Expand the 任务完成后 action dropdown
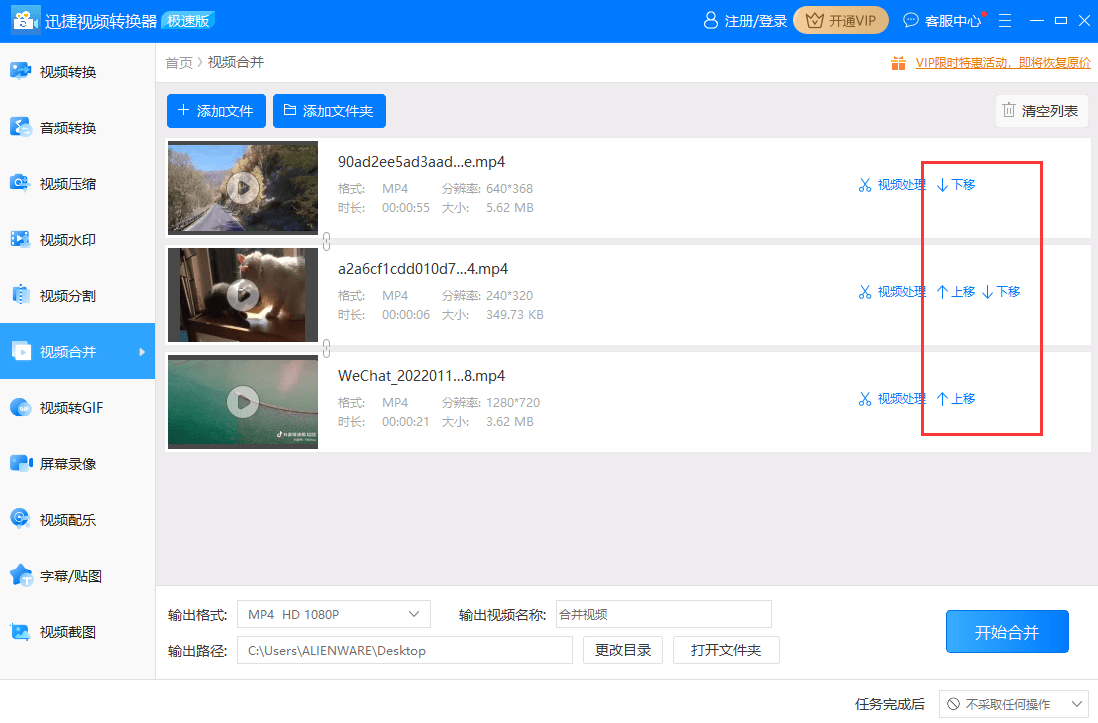Screen dimensions: 1098x723 coord(1014,704)
